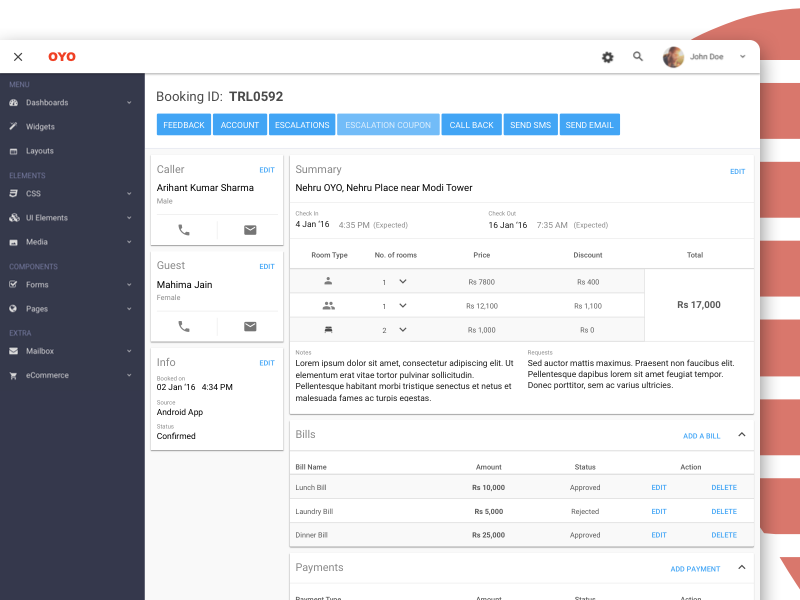Collapse the Bills section chevron
The height and width of the screenshot is (600, 800).
(742, 435)
